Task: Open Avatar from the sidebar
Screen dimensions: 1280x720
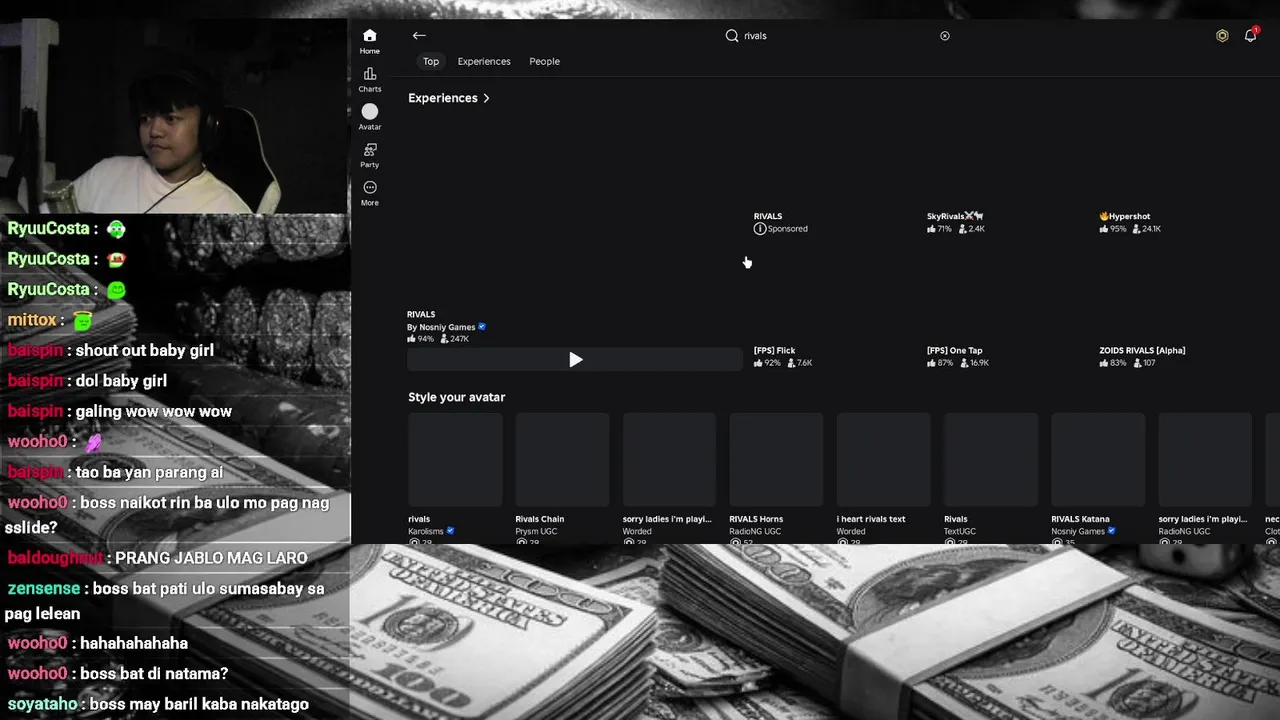Action: (x=370, y=117)
